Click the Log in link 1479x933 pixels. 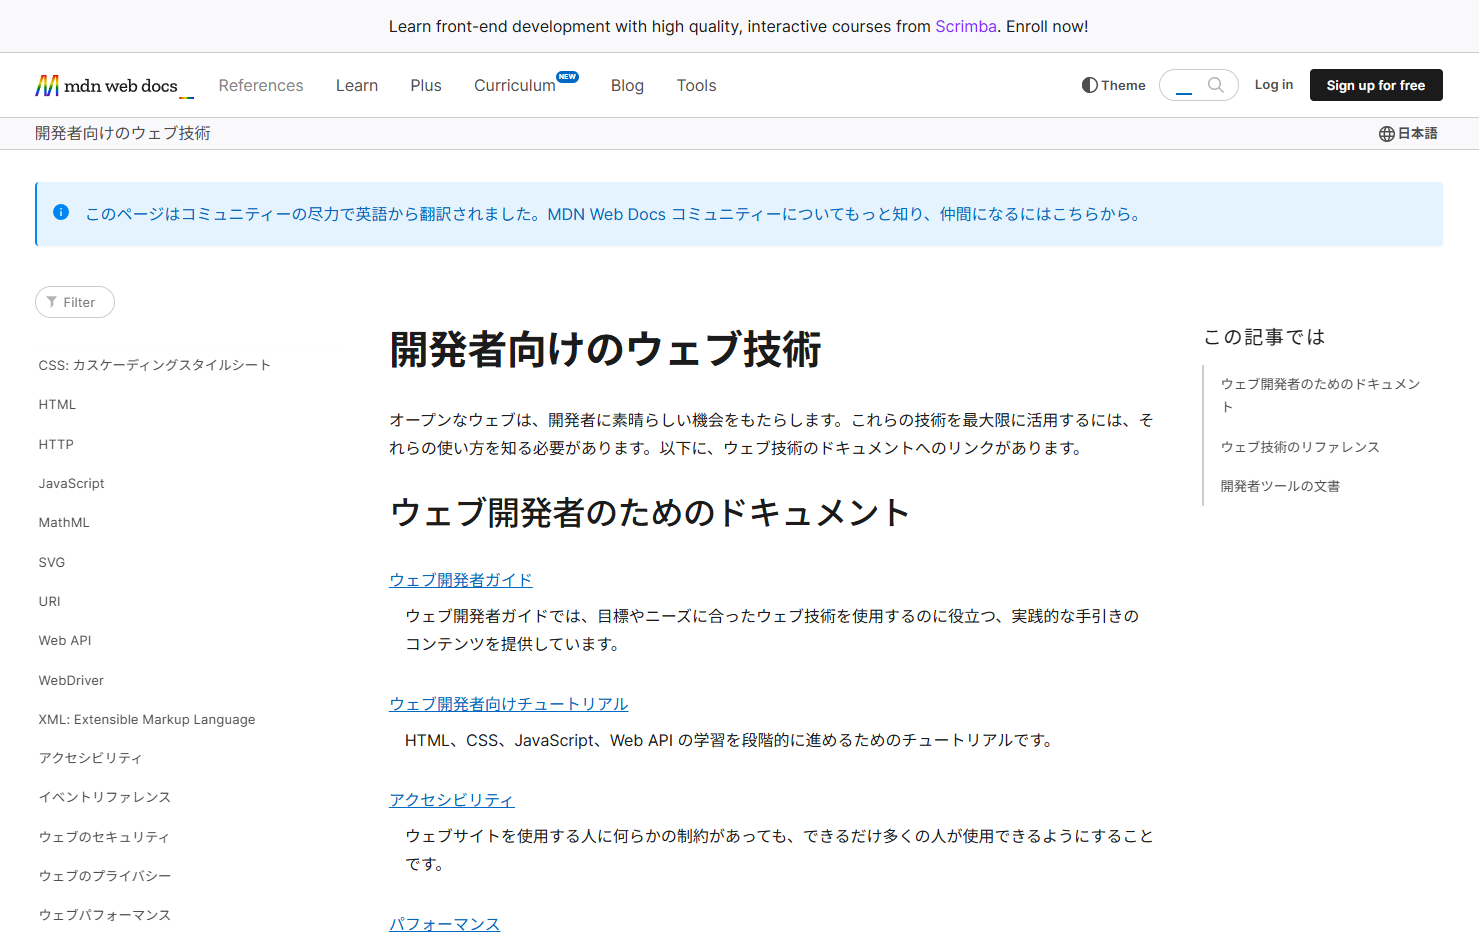click(x=1273, y=85)
